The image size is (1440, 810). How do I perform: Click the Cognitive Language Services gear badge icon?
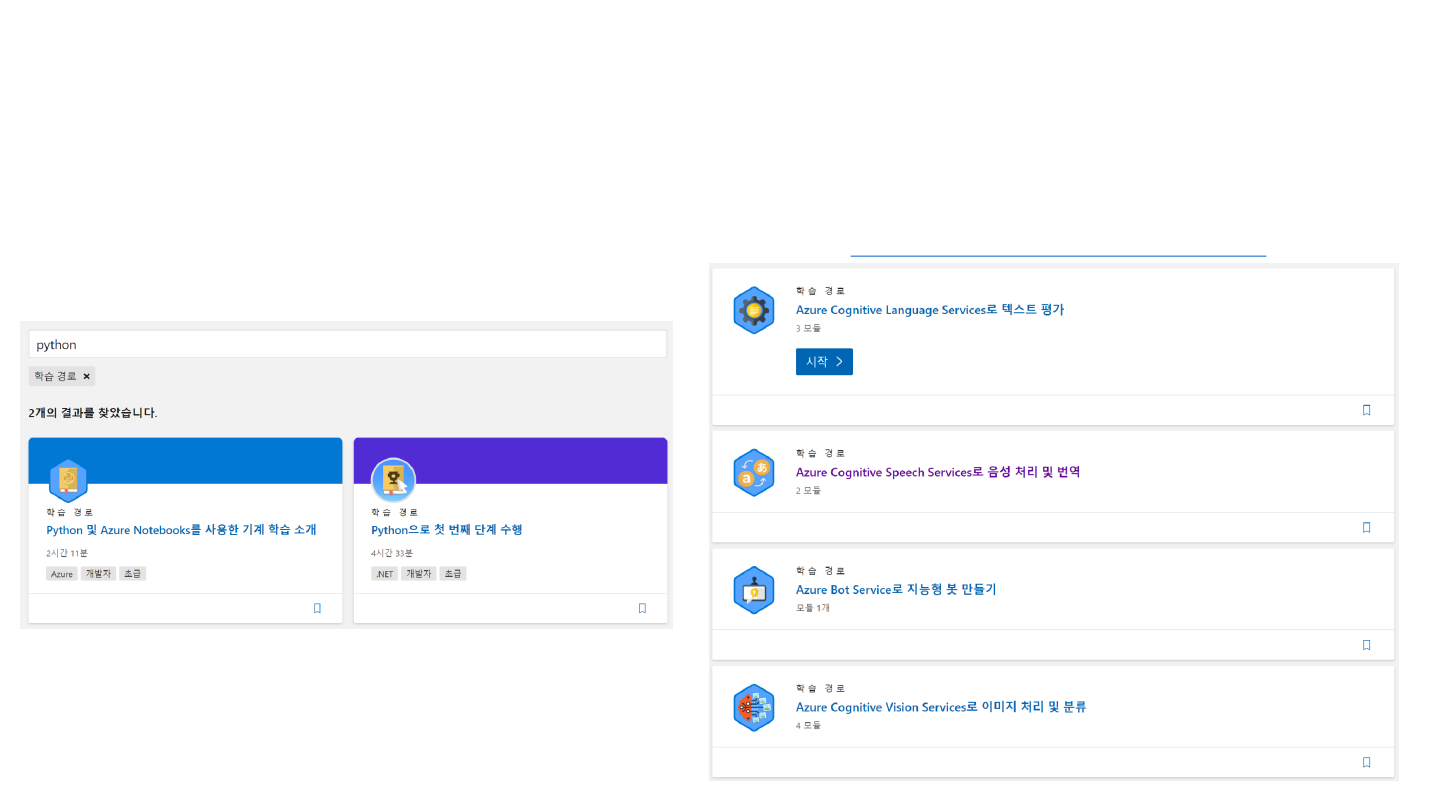(753, 310)
